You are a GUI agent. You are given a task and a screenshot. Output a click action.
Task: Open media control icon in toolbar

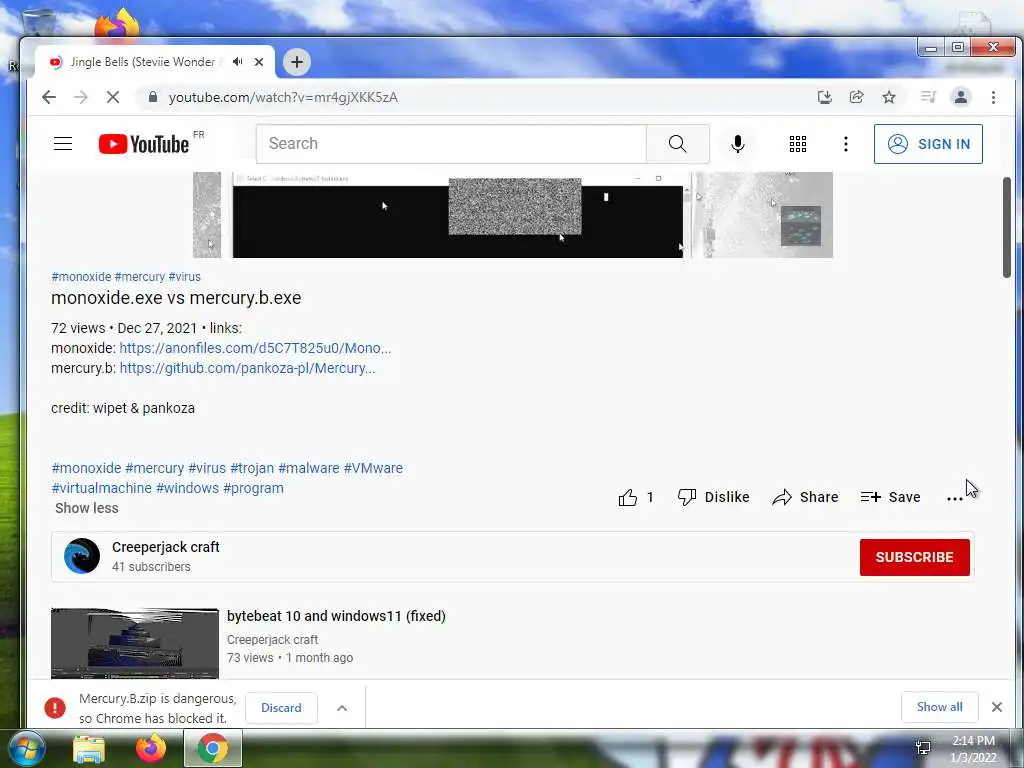(928, 97)
